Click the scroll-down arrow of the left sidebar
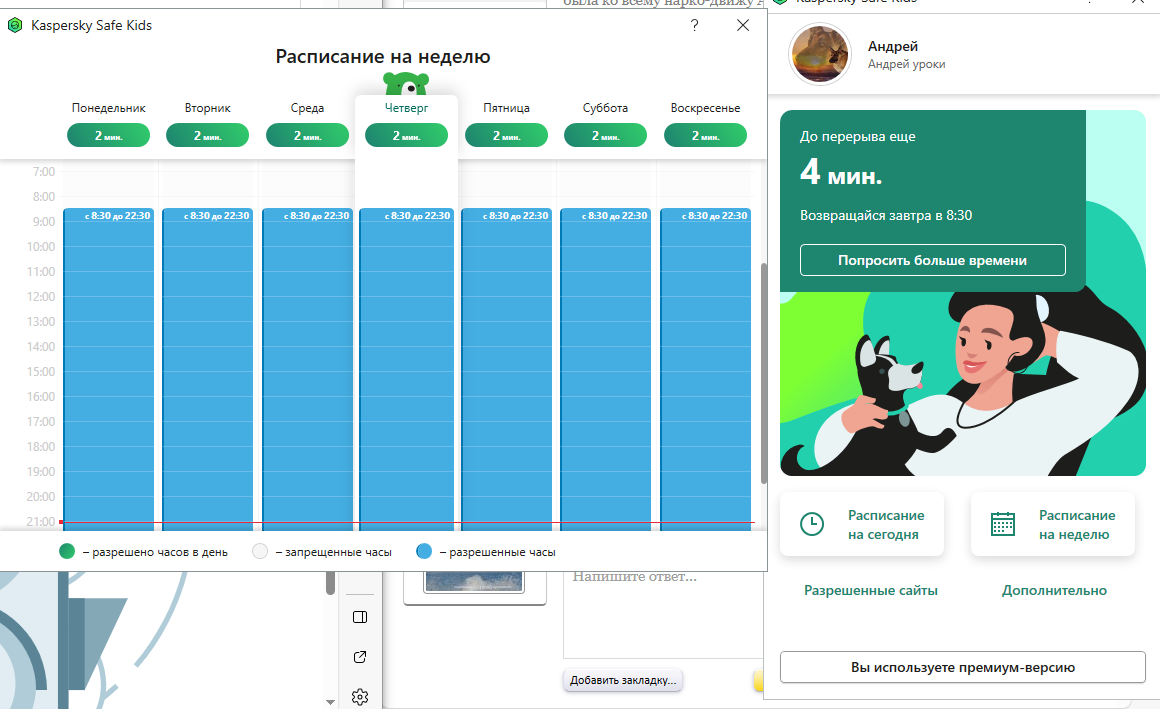The width and height of the screenshot is (1160, 709). tap(330, 702)
